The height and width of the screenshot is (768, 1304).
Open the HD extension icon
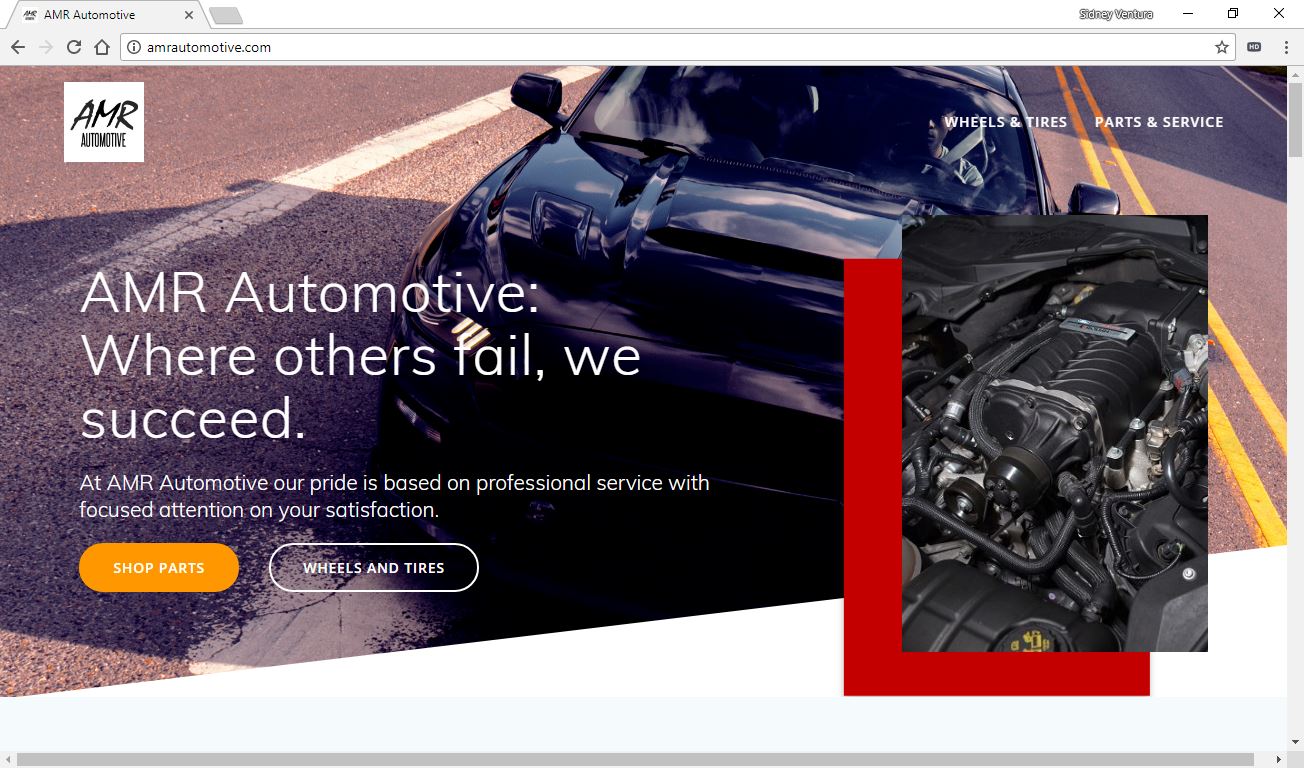point(1254,47)
